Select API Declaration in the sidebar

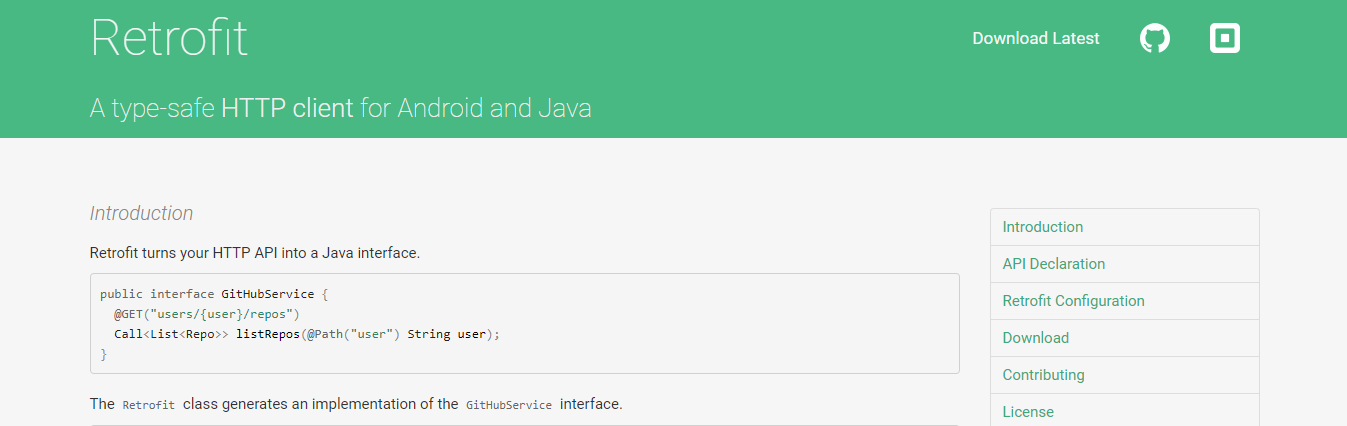[x=1124, y=264]
